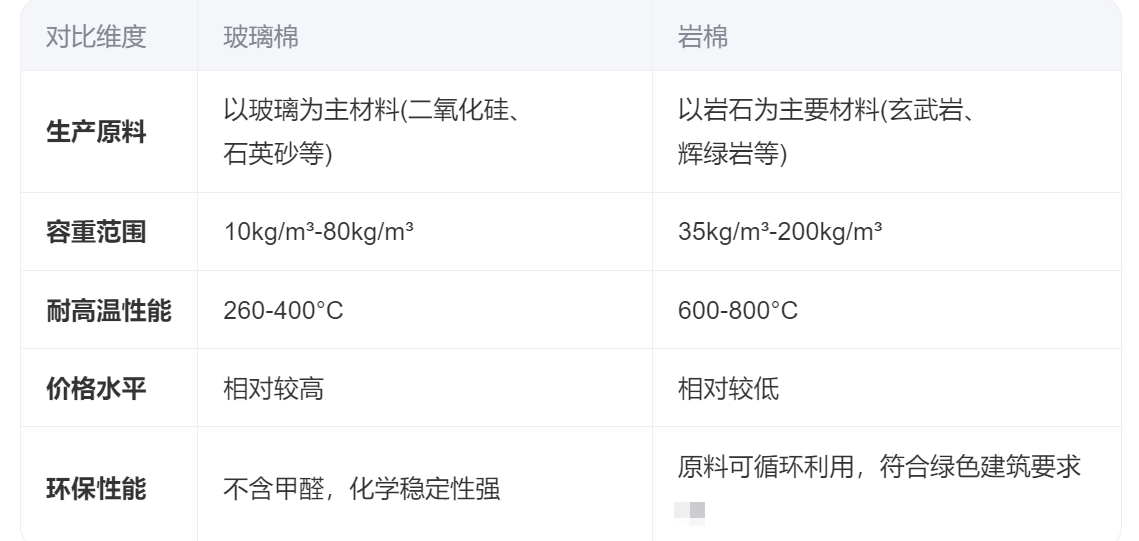Click the 相对较低 price cell
1139x541 pixels.
(x=727, y=389)
